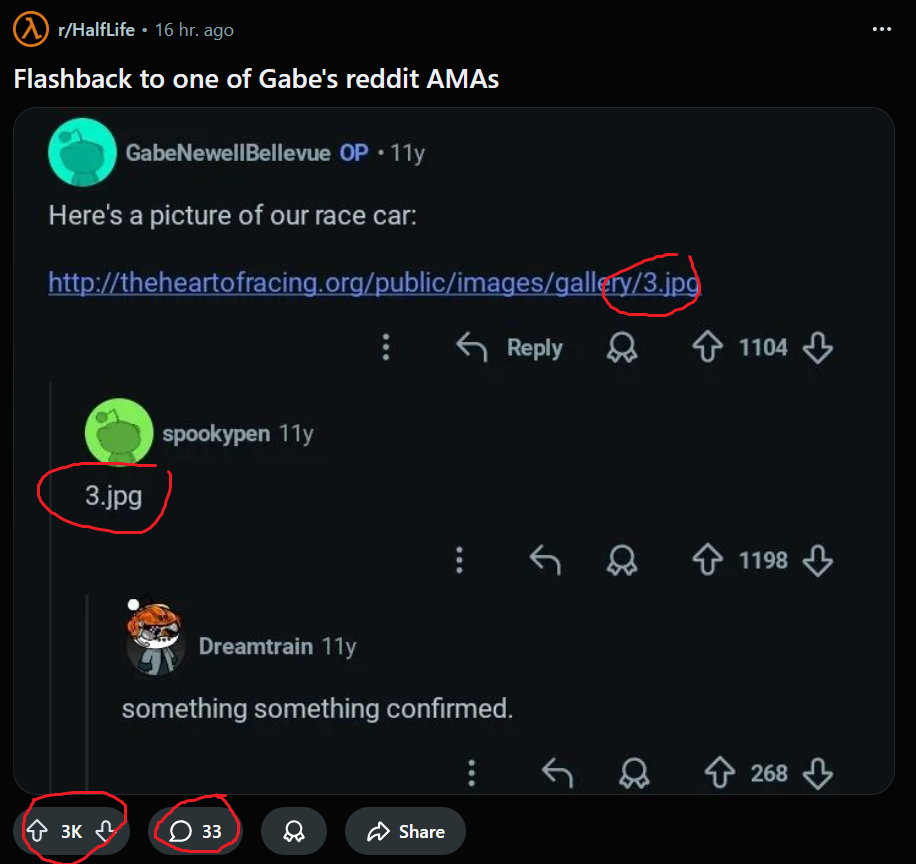Give an award to the post

coord(294,831)
